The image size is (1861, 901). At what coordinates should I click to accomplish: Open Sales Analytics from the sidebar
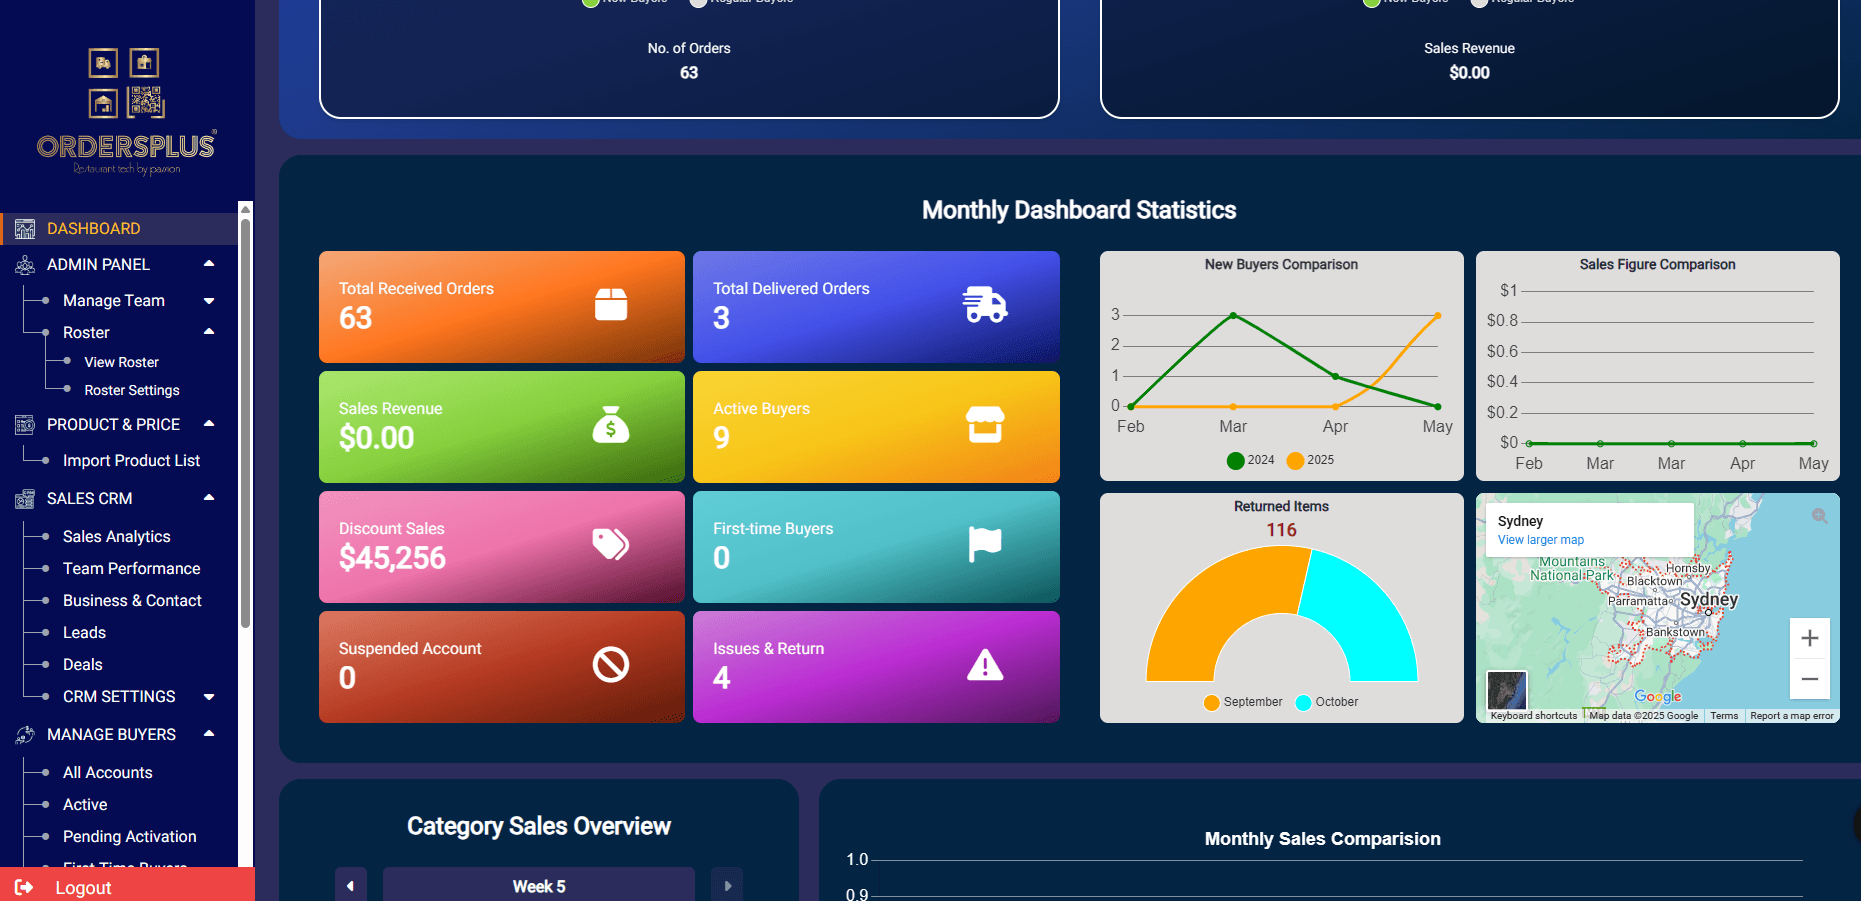pyautogui.click(x=116, y=536)
